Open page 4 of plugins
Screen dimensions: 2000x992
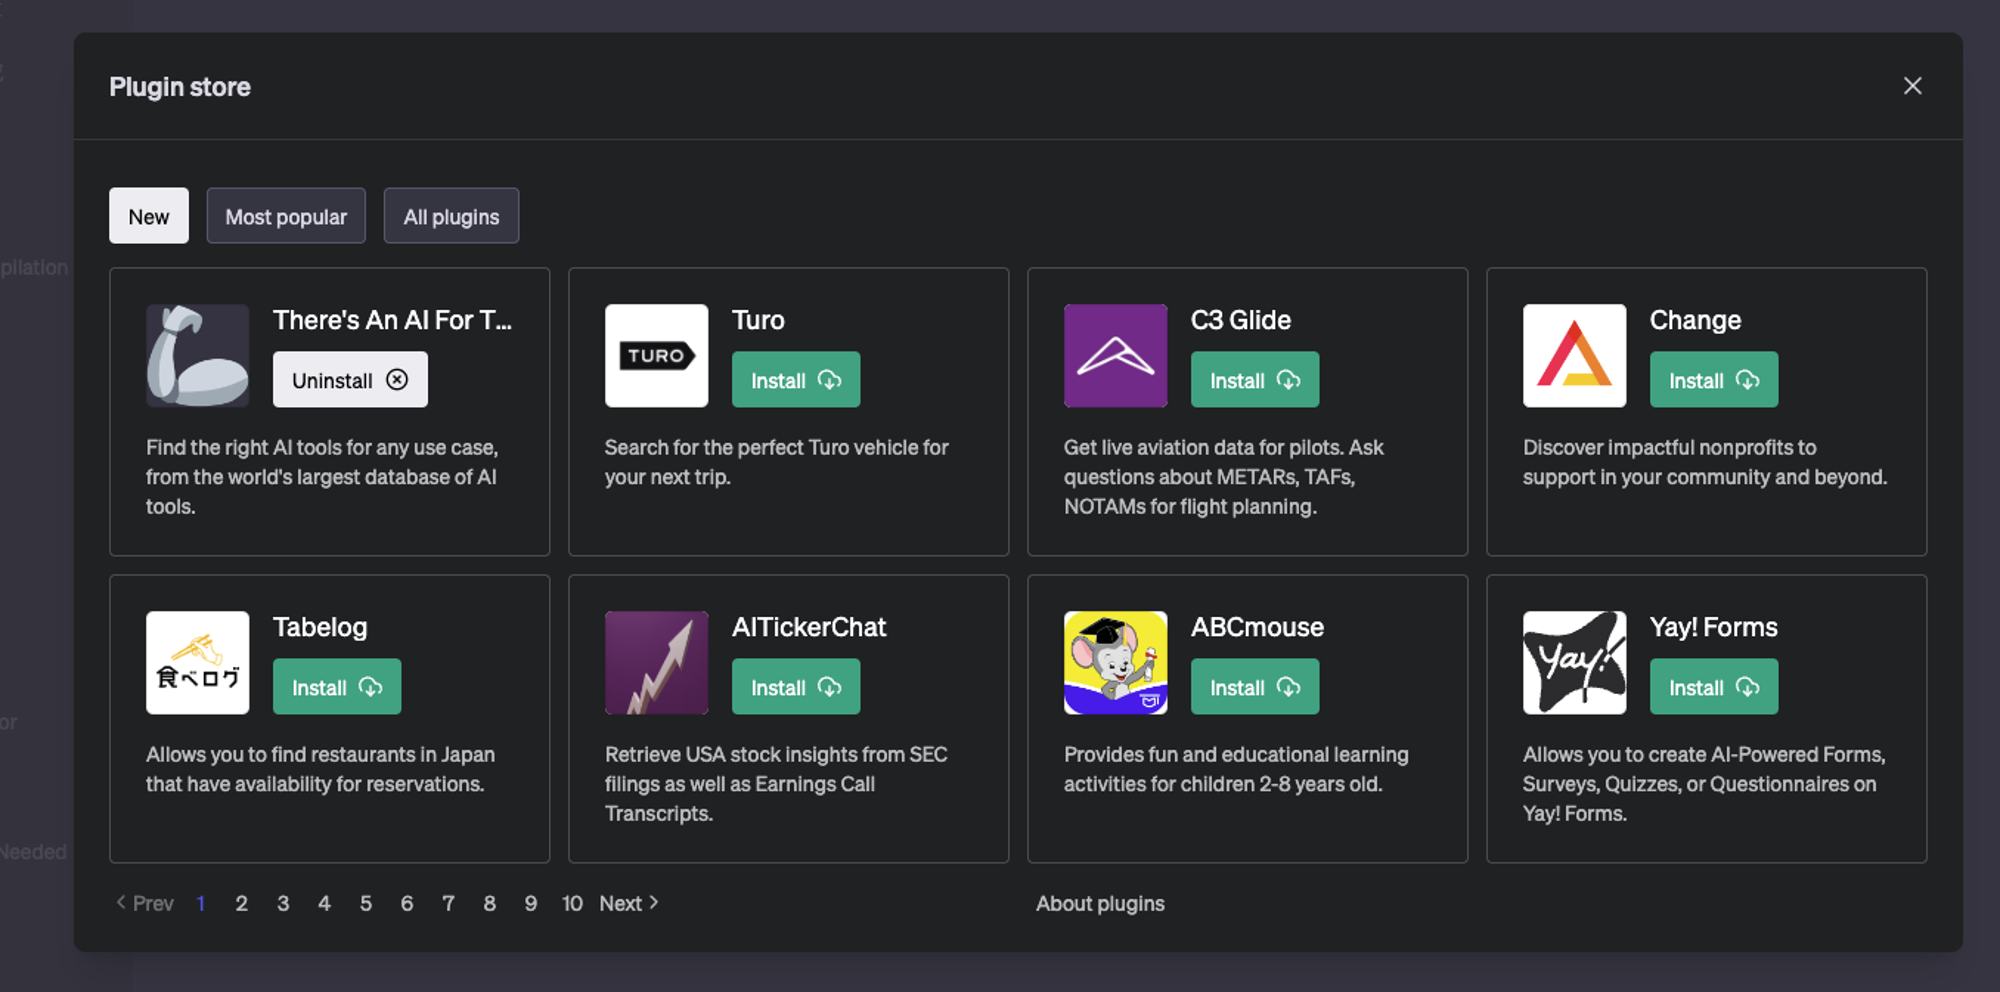324,903
